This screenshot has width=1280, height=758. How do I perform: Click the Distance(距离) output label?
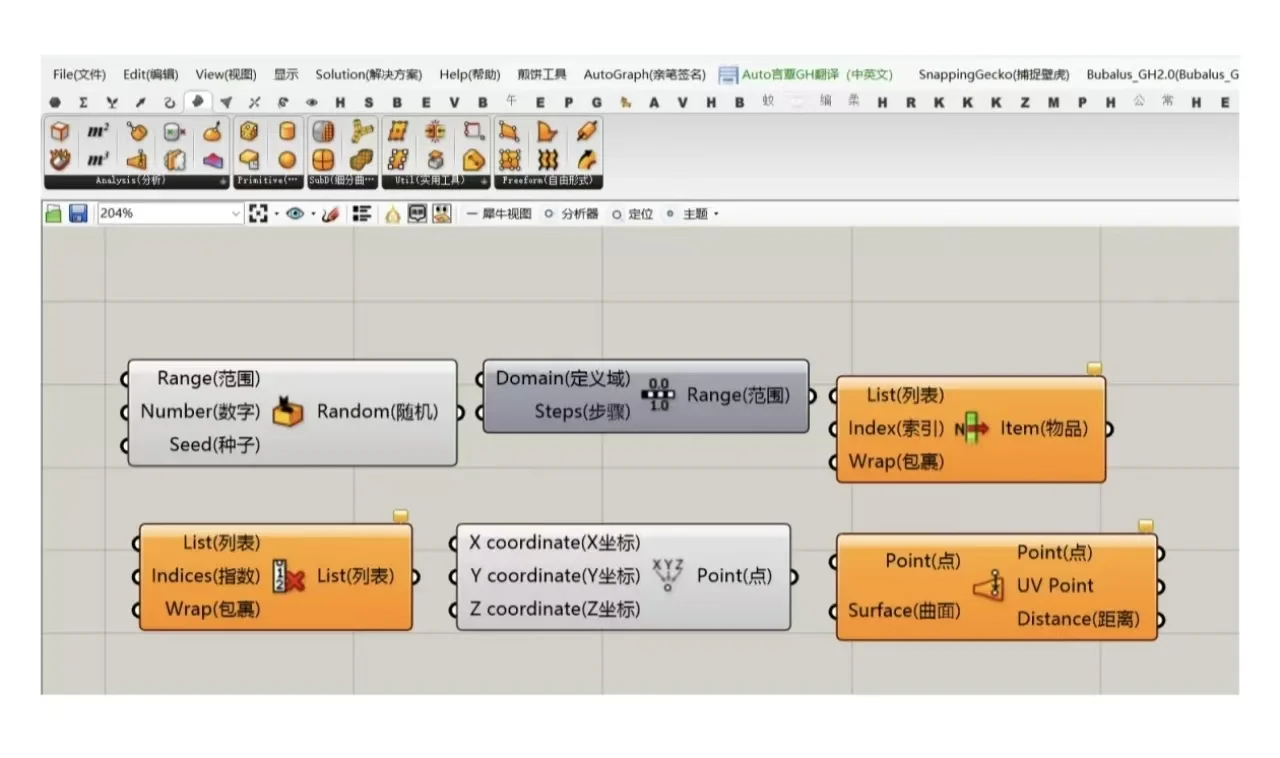pyautogui.click(x=1078, y=619)
